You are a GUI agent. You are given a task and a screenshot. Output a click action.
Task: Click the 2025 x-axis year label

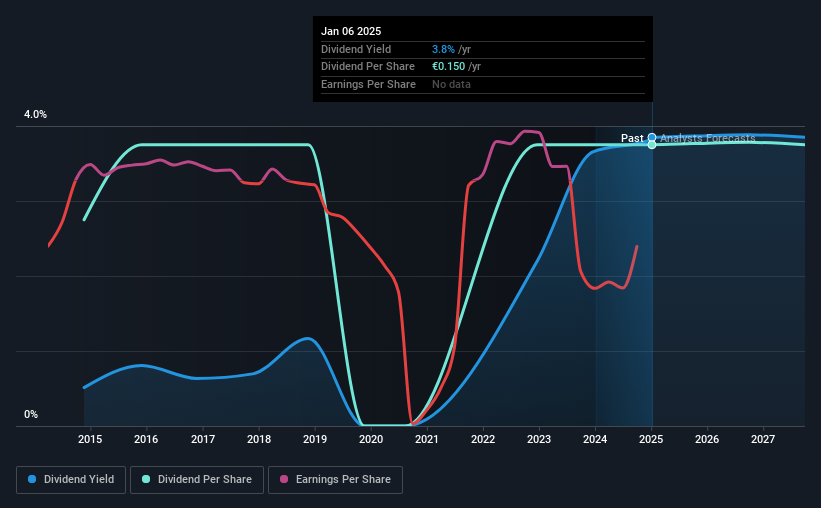click(651, 439)
